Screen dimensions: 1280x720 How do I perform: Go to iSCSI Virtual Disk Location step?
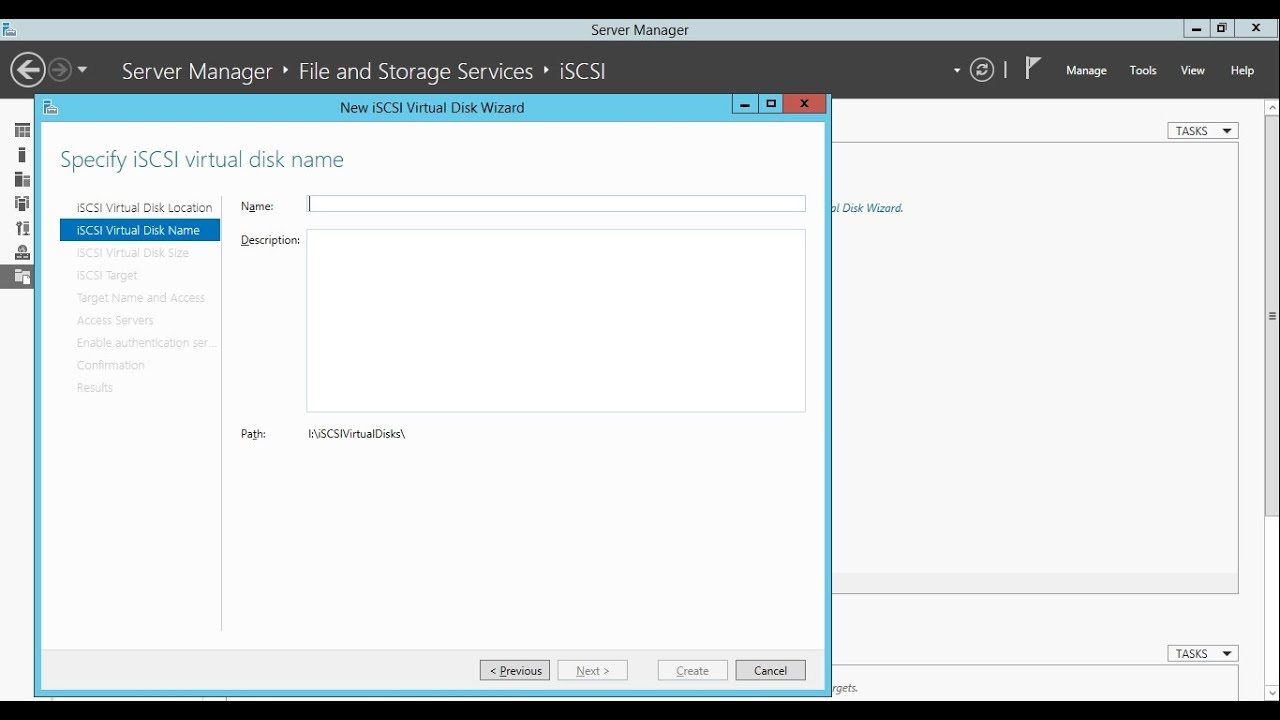point(144,208)
